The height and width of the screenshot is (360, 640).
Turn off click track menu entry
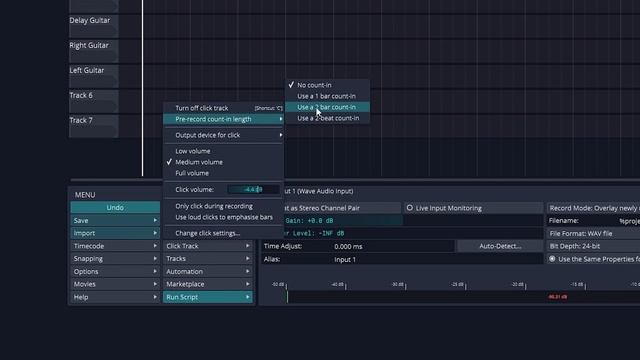pyautogui.click(x=223, y=108)
